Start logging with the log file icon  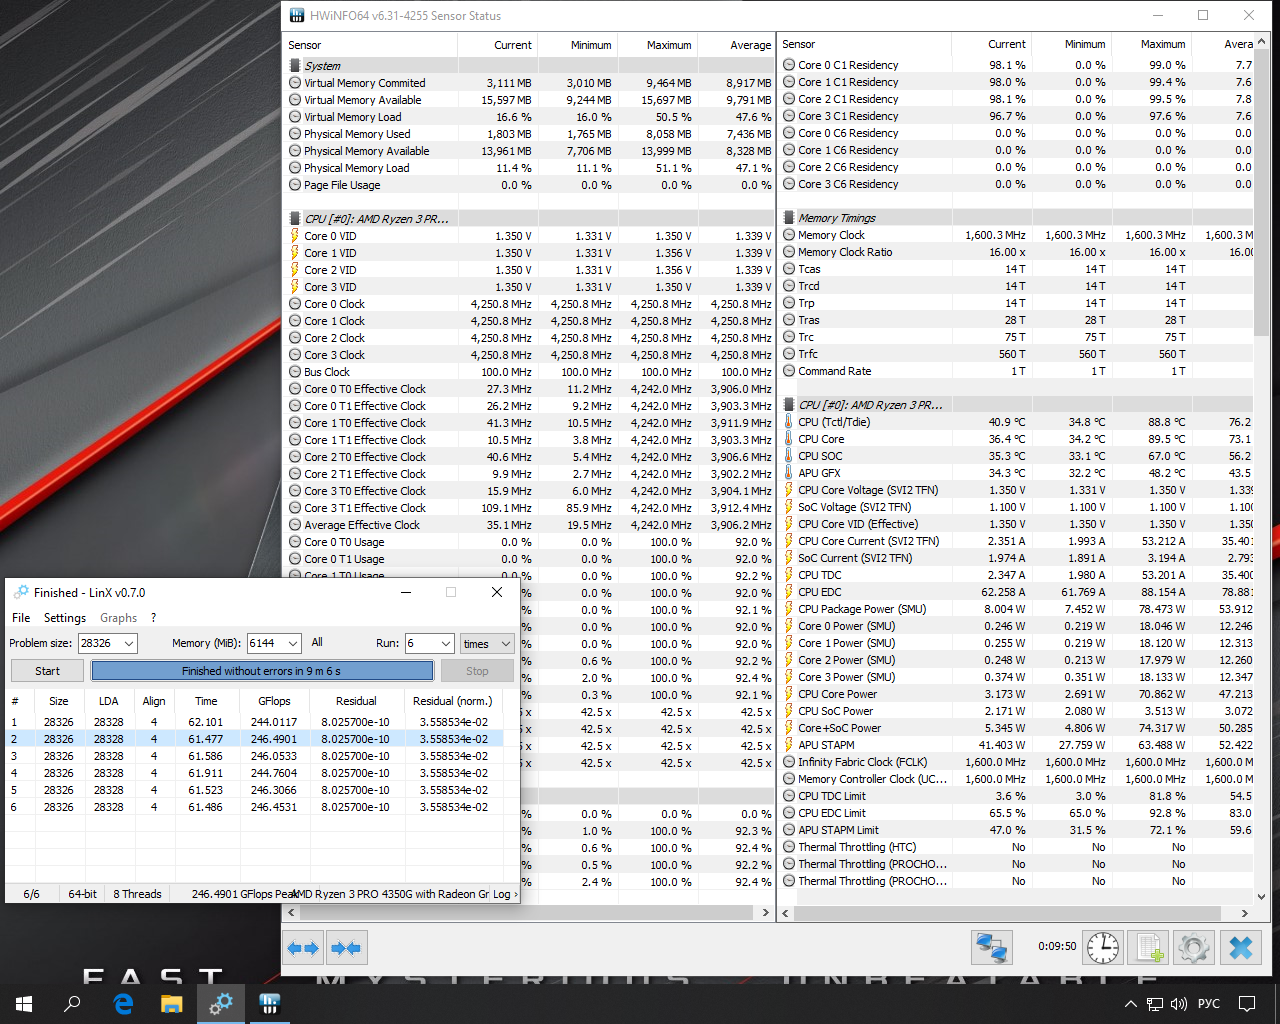tap(1149, 947)
